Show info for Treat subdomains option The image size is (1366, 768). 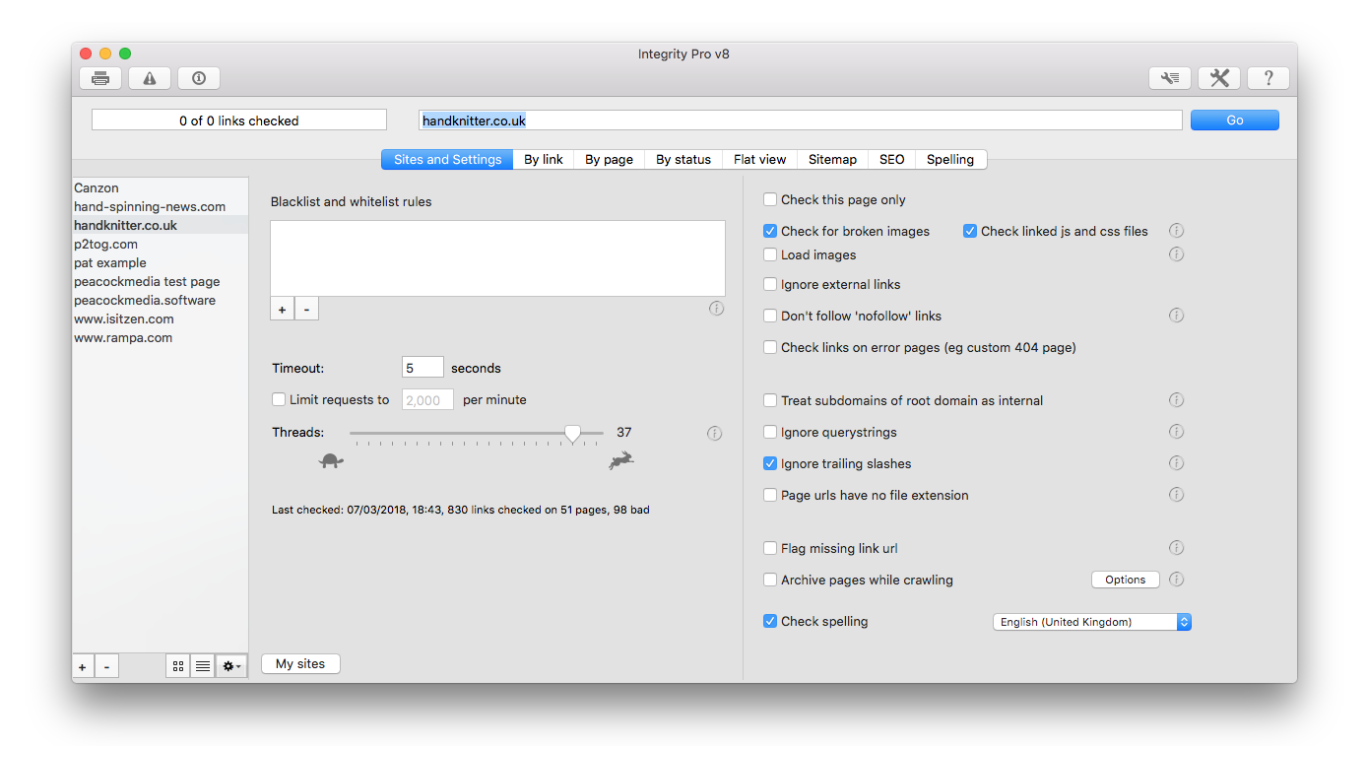(x=1176, y=400)
